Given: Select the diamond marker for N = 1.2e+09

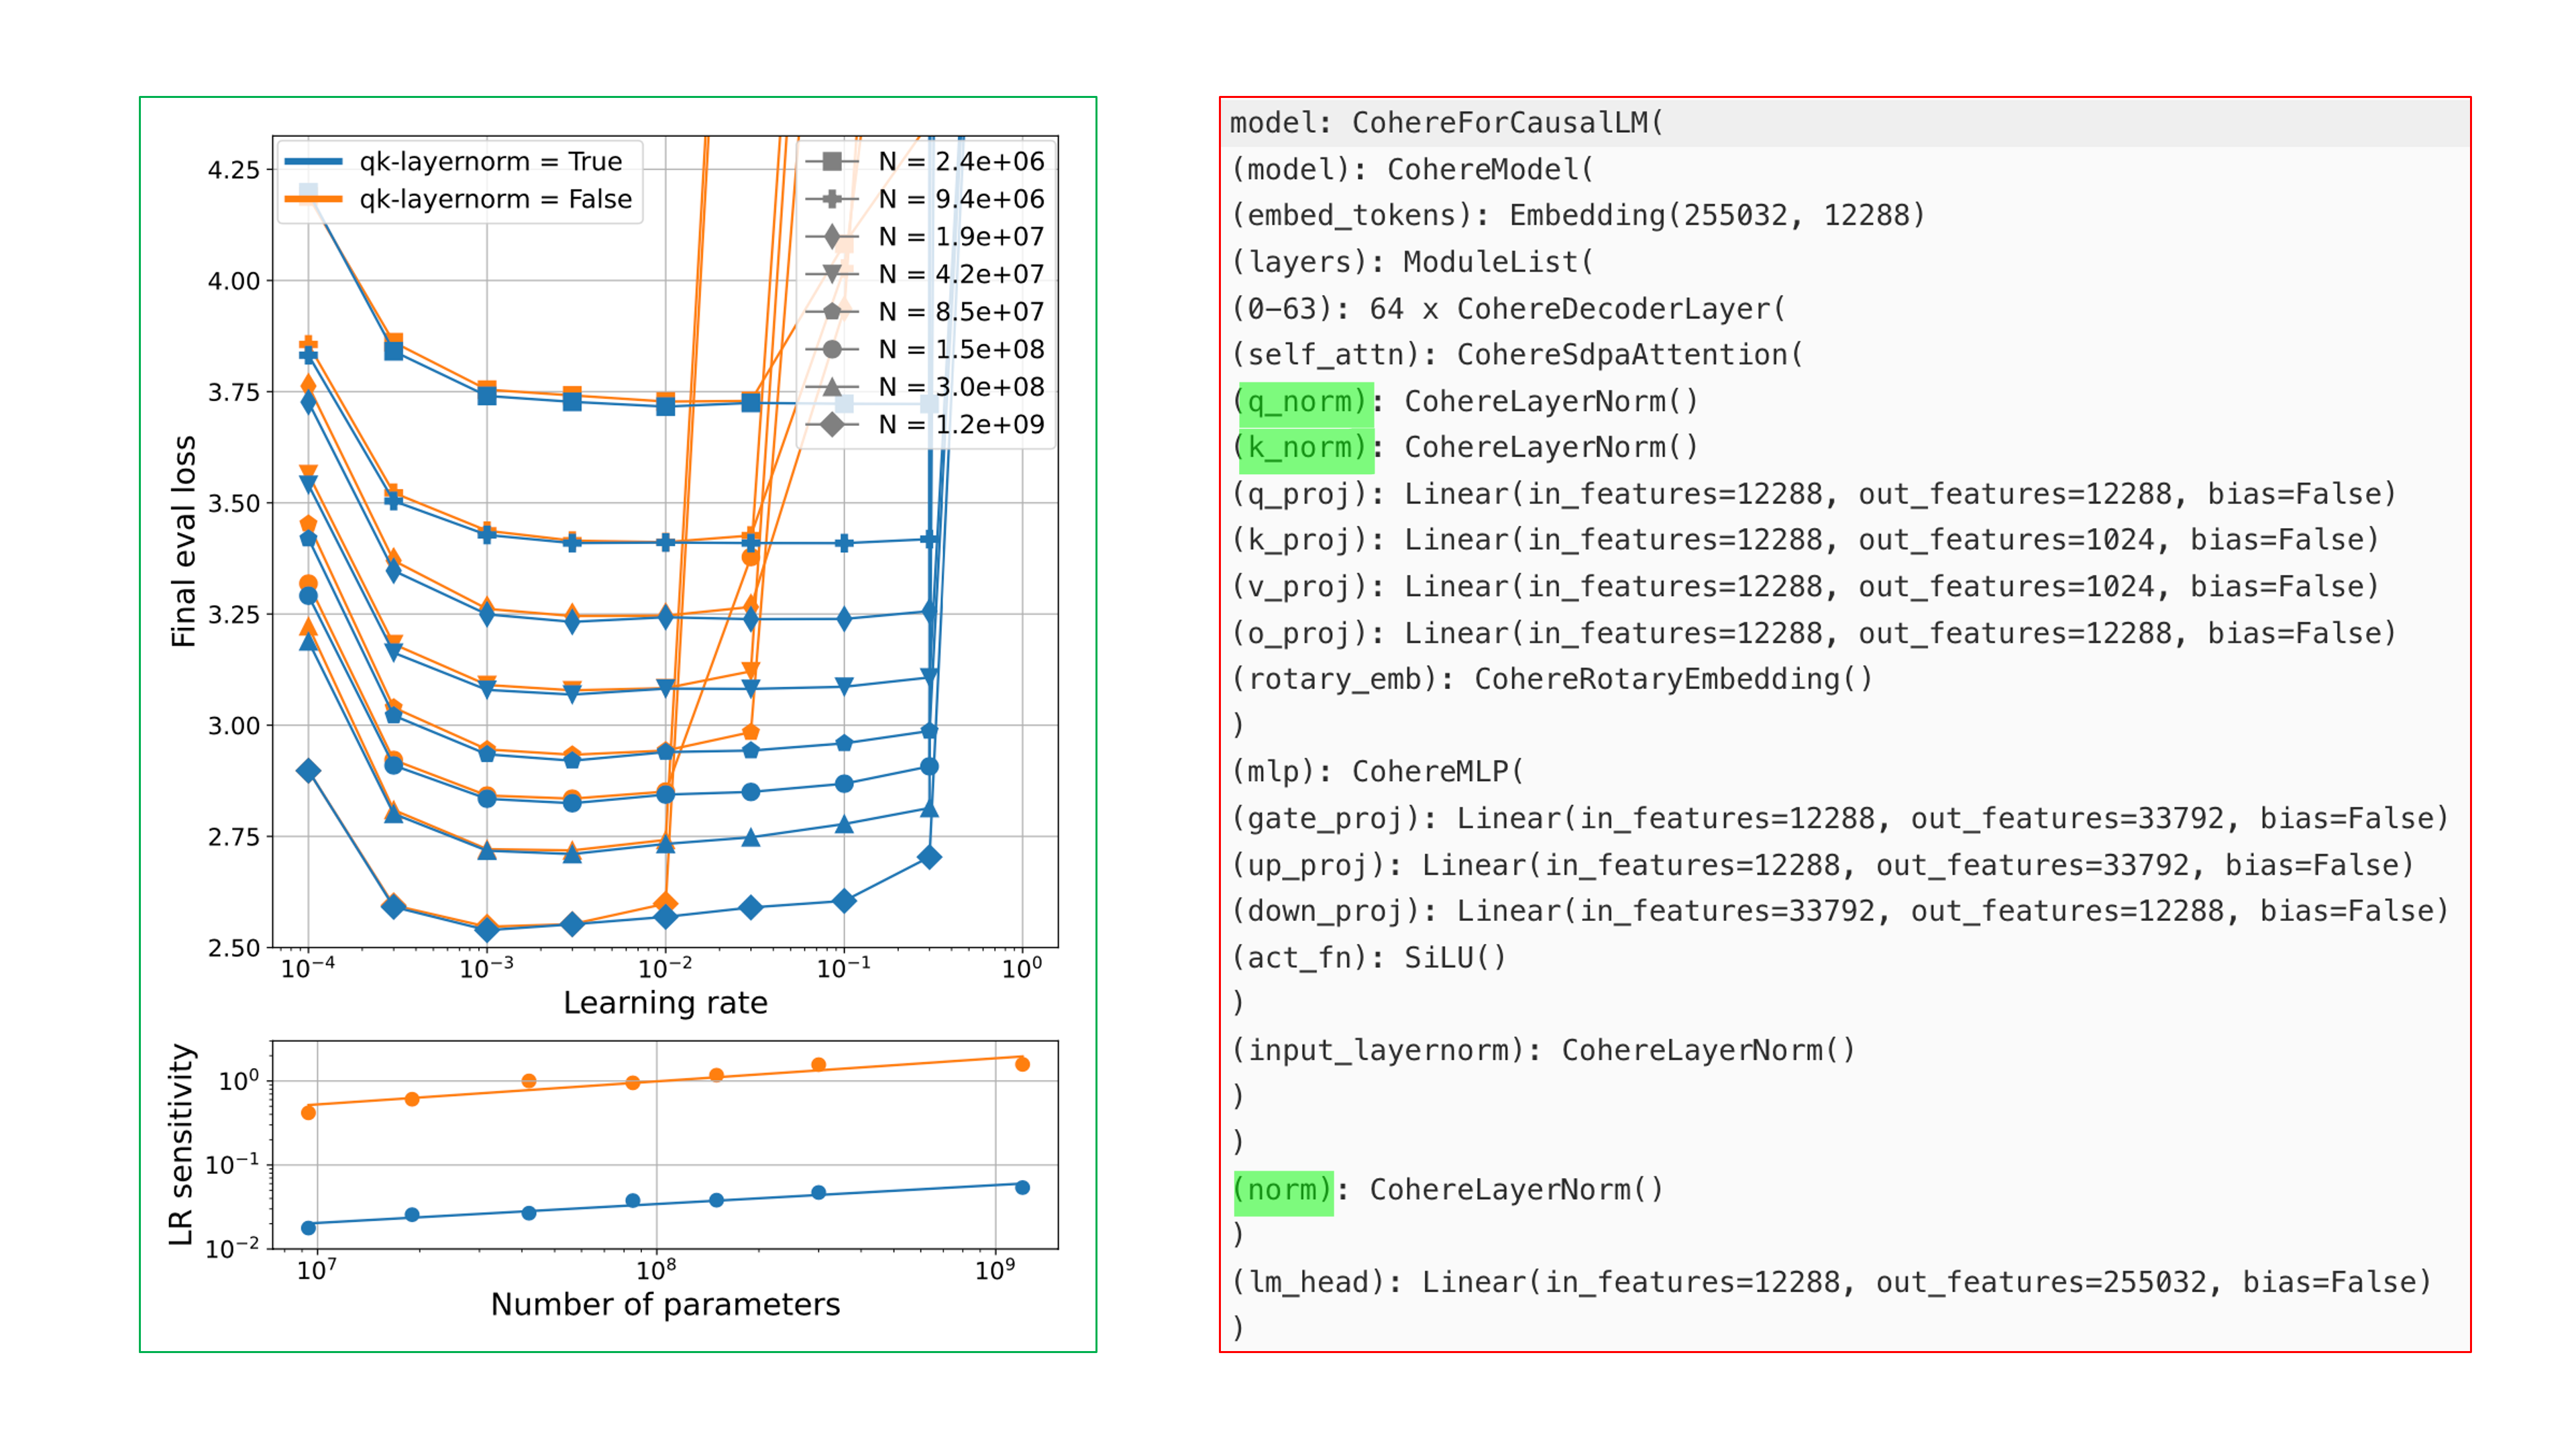Looking at the screenshot, I should [832, 424].
